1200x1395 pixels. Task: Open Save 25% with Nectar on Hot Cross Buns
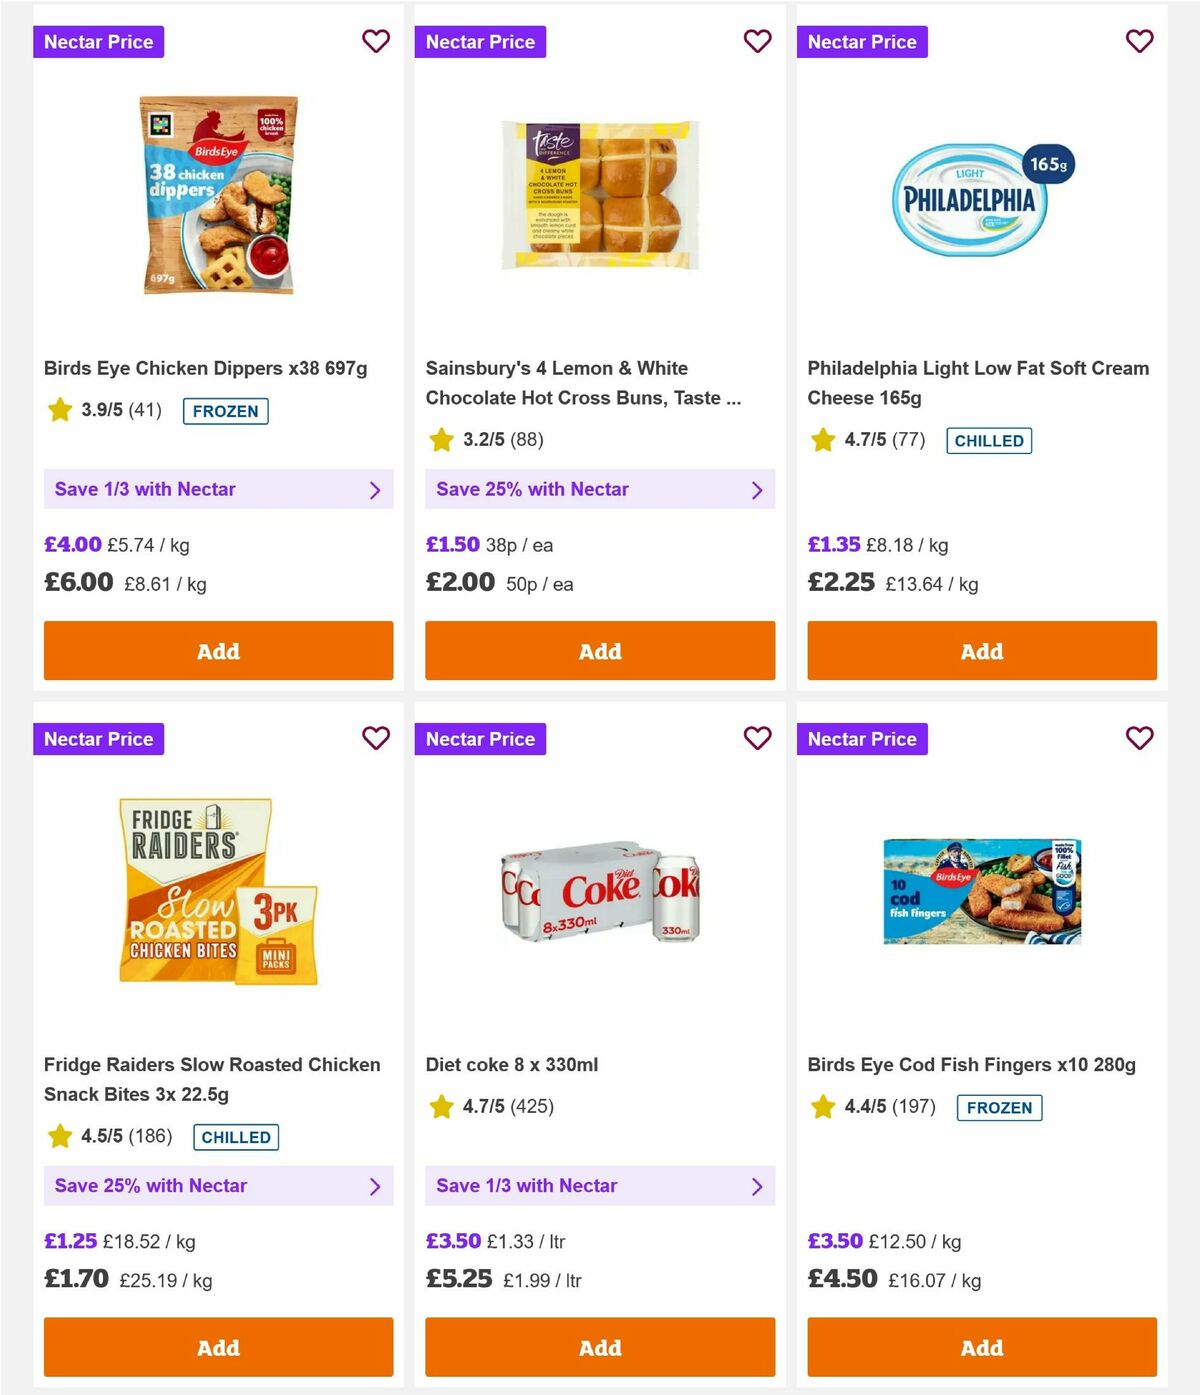point(600,489)
